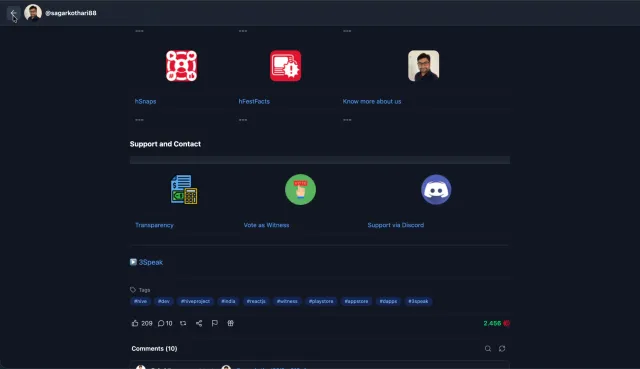Select the #reactjs tag
The height and width of the screenshot is (369, 640).
click(x=256, y=301)
